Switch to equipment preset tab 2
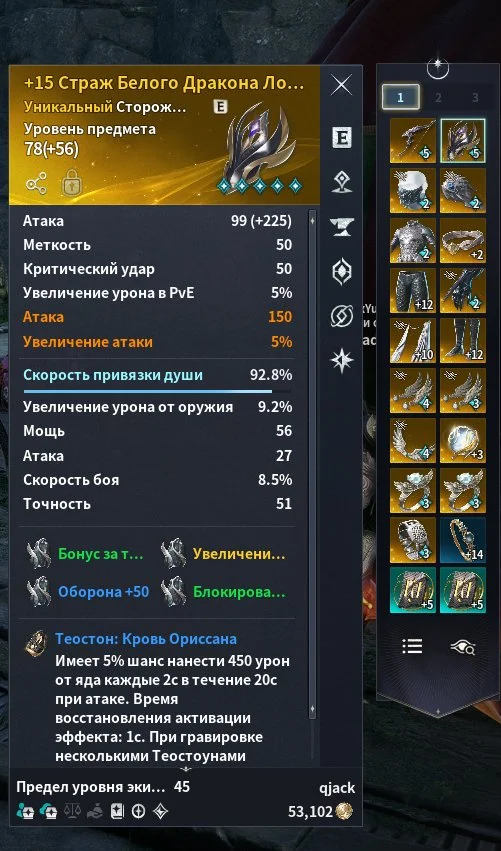 pyautogui.click(x=438, y=98)
